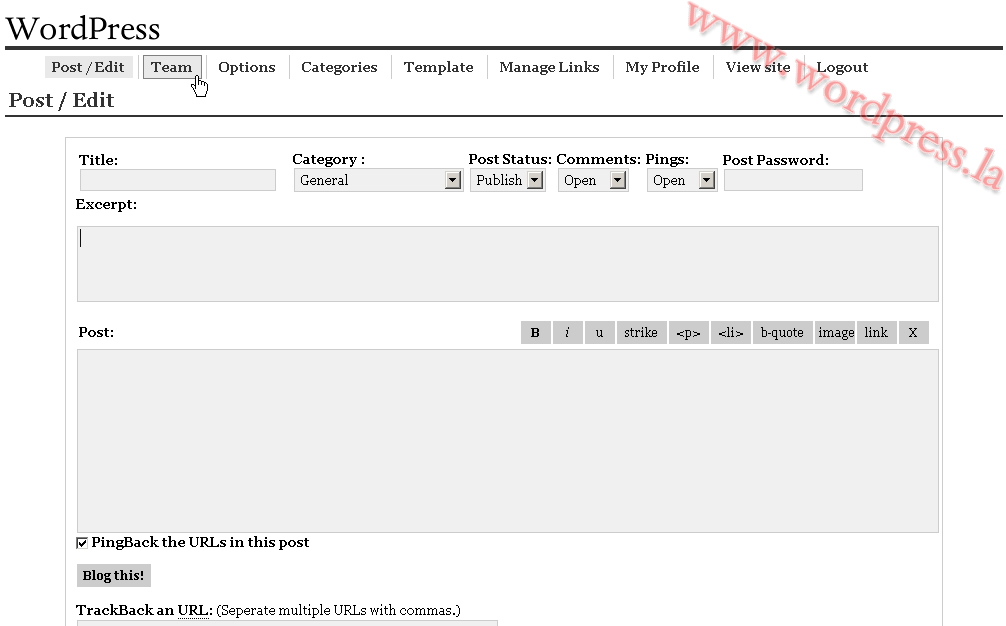This screenshot has width=1006, height=626.
Task: Open the Post Status dropdown showing Publish
Action: coord(507,180)
